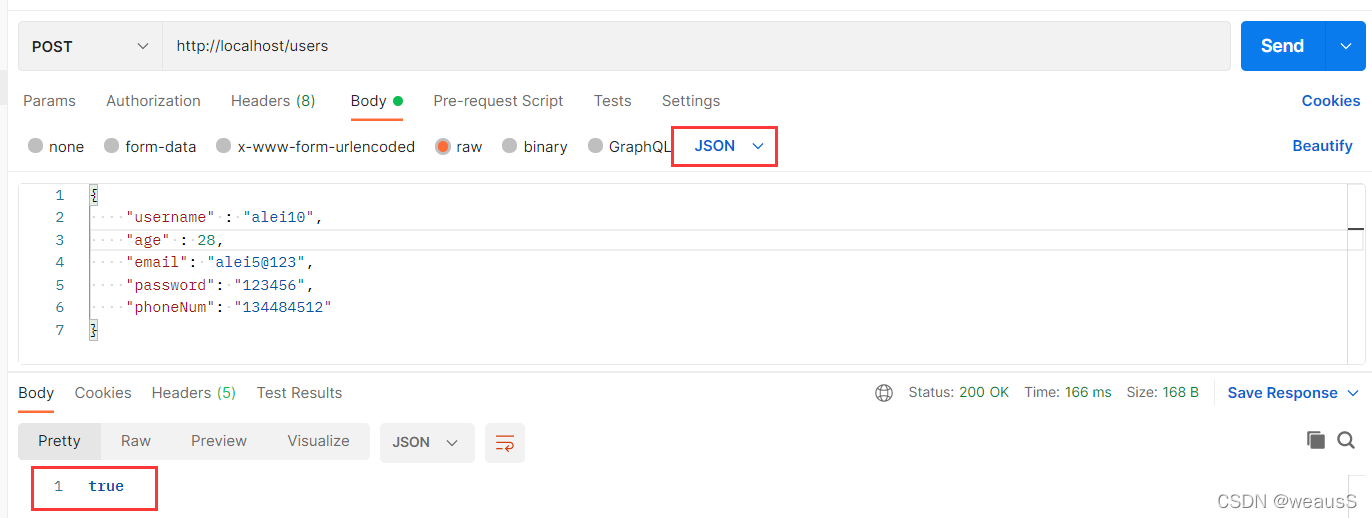Select the binary body type

534,146
